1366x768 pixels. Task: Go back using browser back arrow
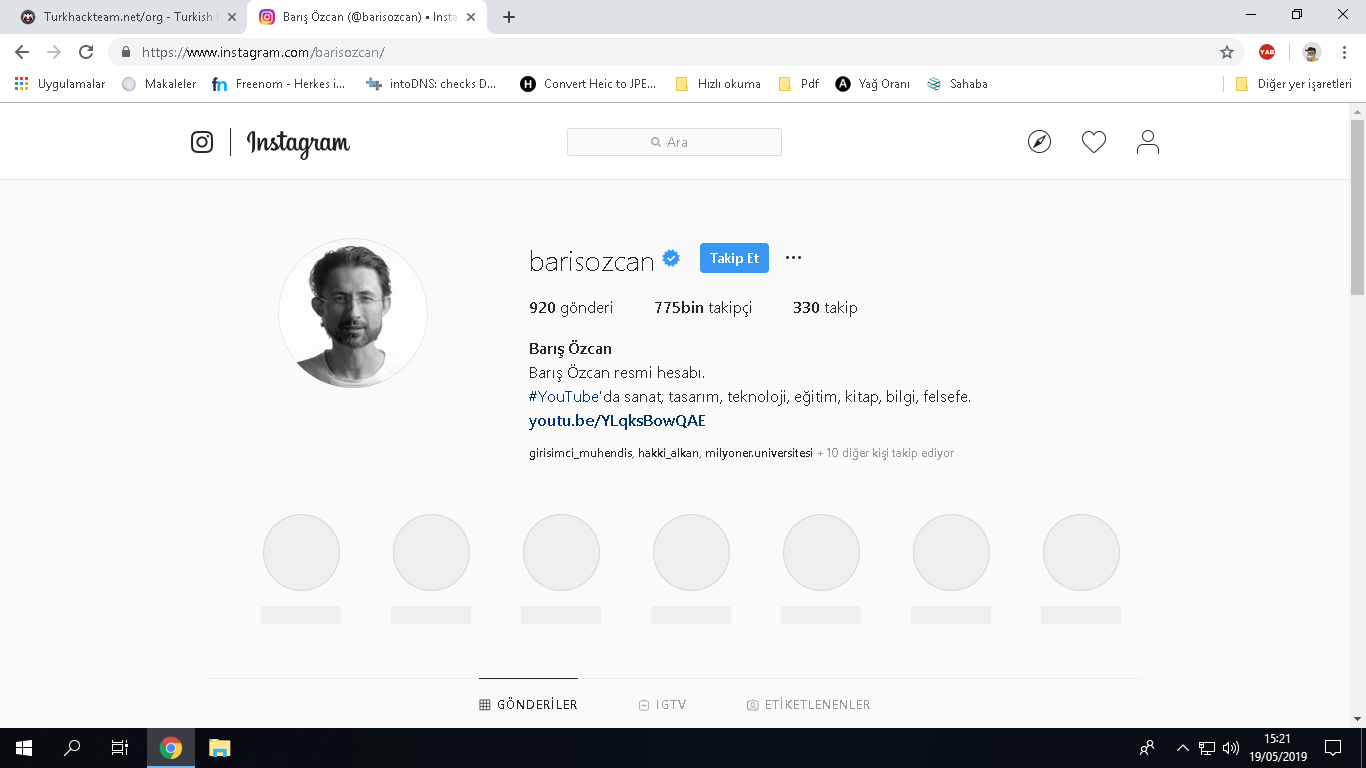22,52
